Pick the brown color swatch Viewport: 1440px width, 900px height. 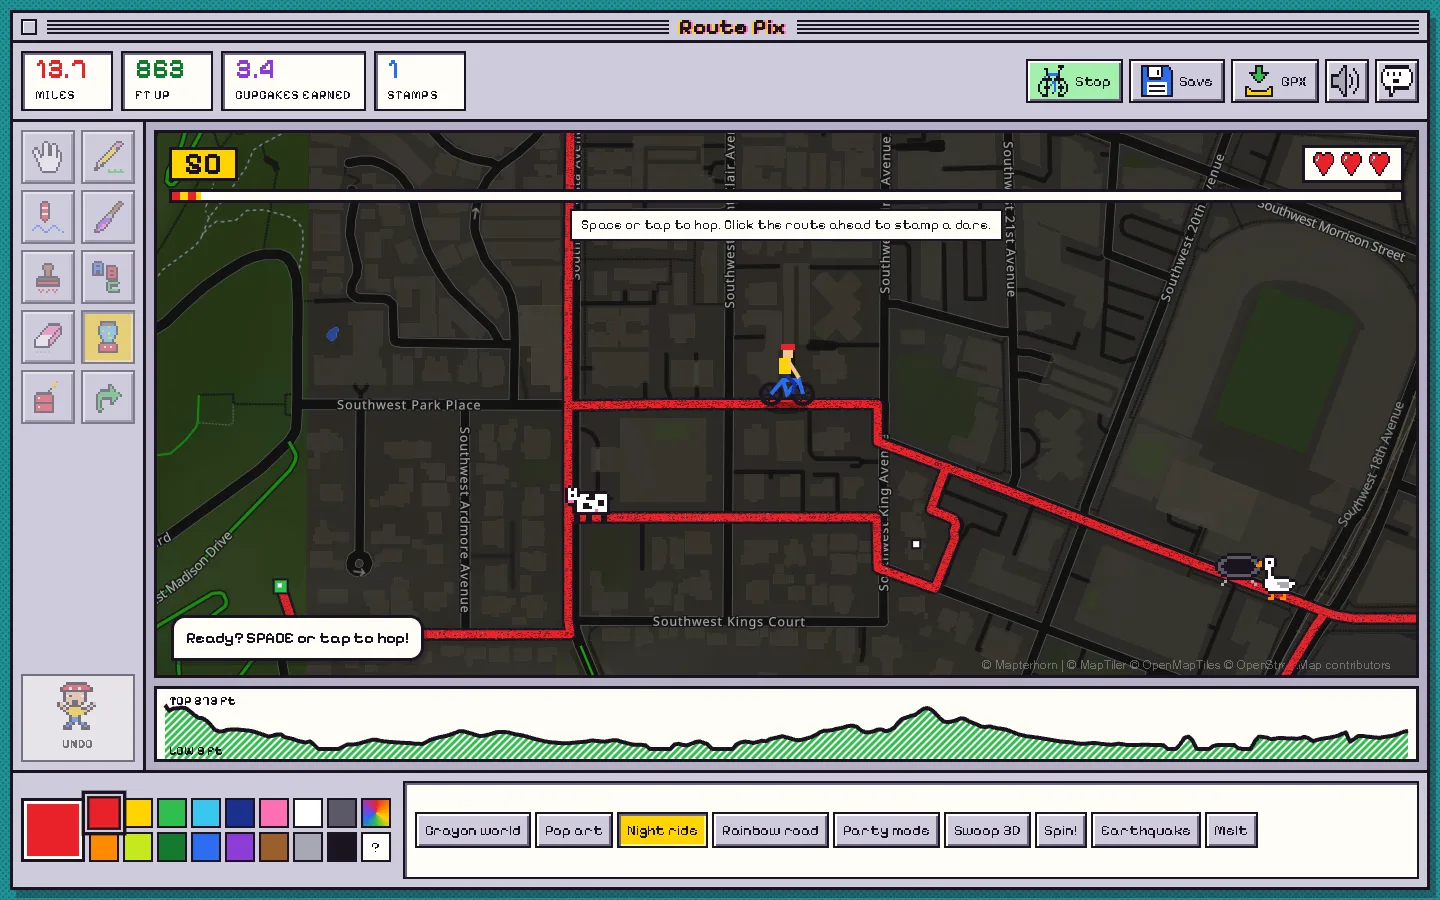click(274, 847)
